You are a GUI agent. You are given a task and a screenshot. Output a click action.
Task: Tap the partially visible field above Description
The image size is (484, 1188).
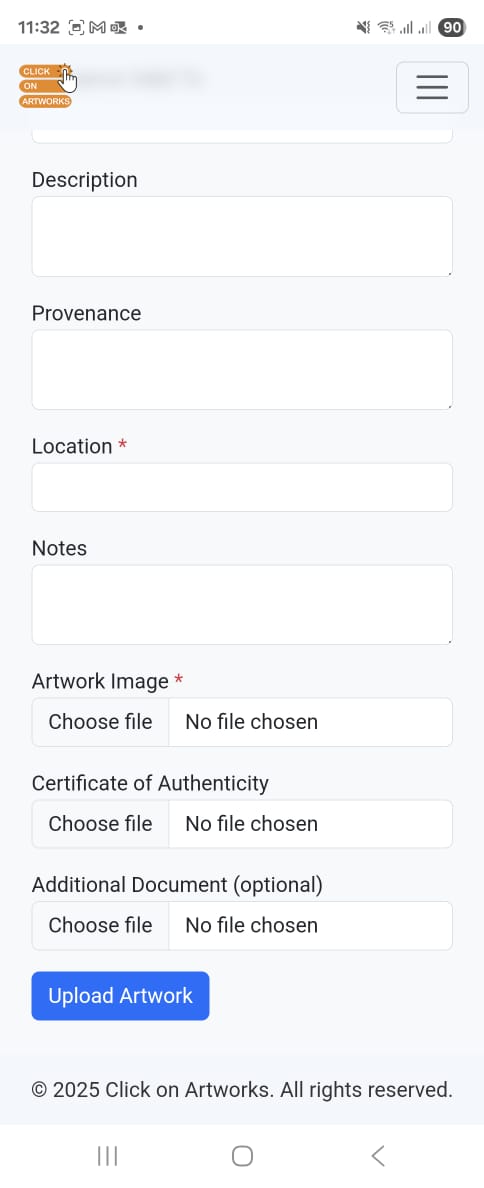click(x=242, y=136)
